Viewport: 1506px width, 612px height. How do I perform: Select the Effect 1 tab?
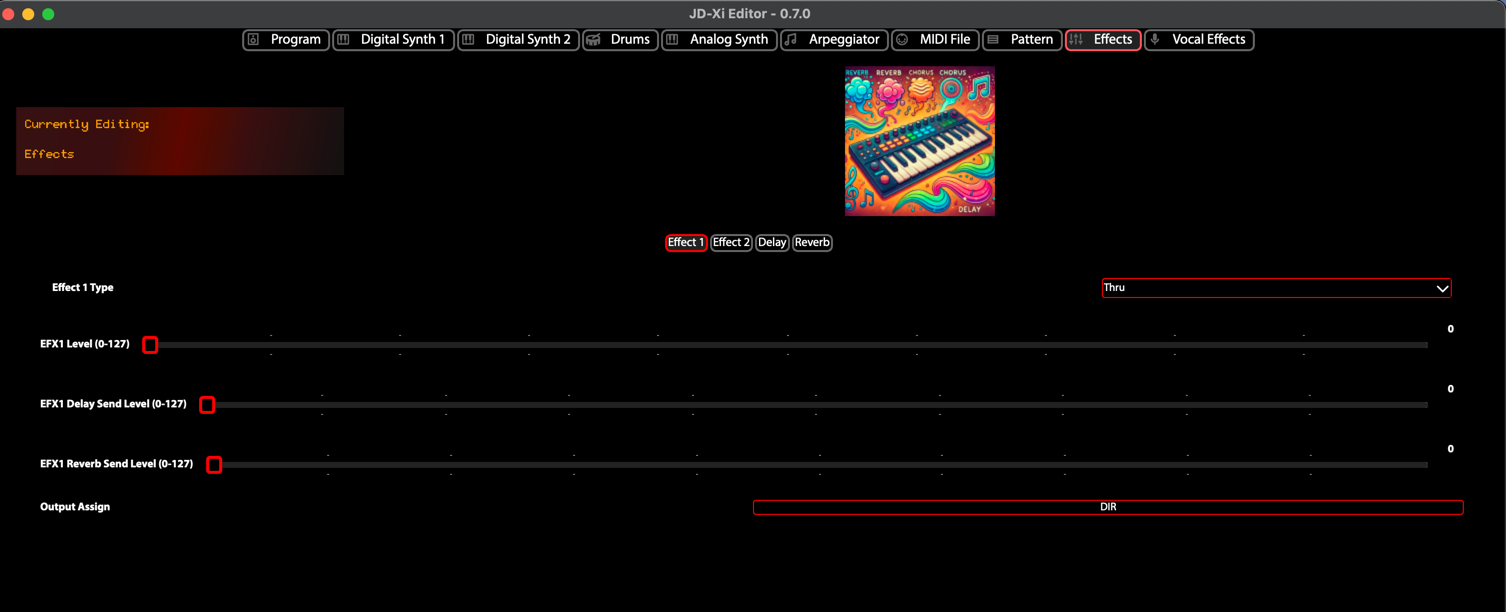686,243
